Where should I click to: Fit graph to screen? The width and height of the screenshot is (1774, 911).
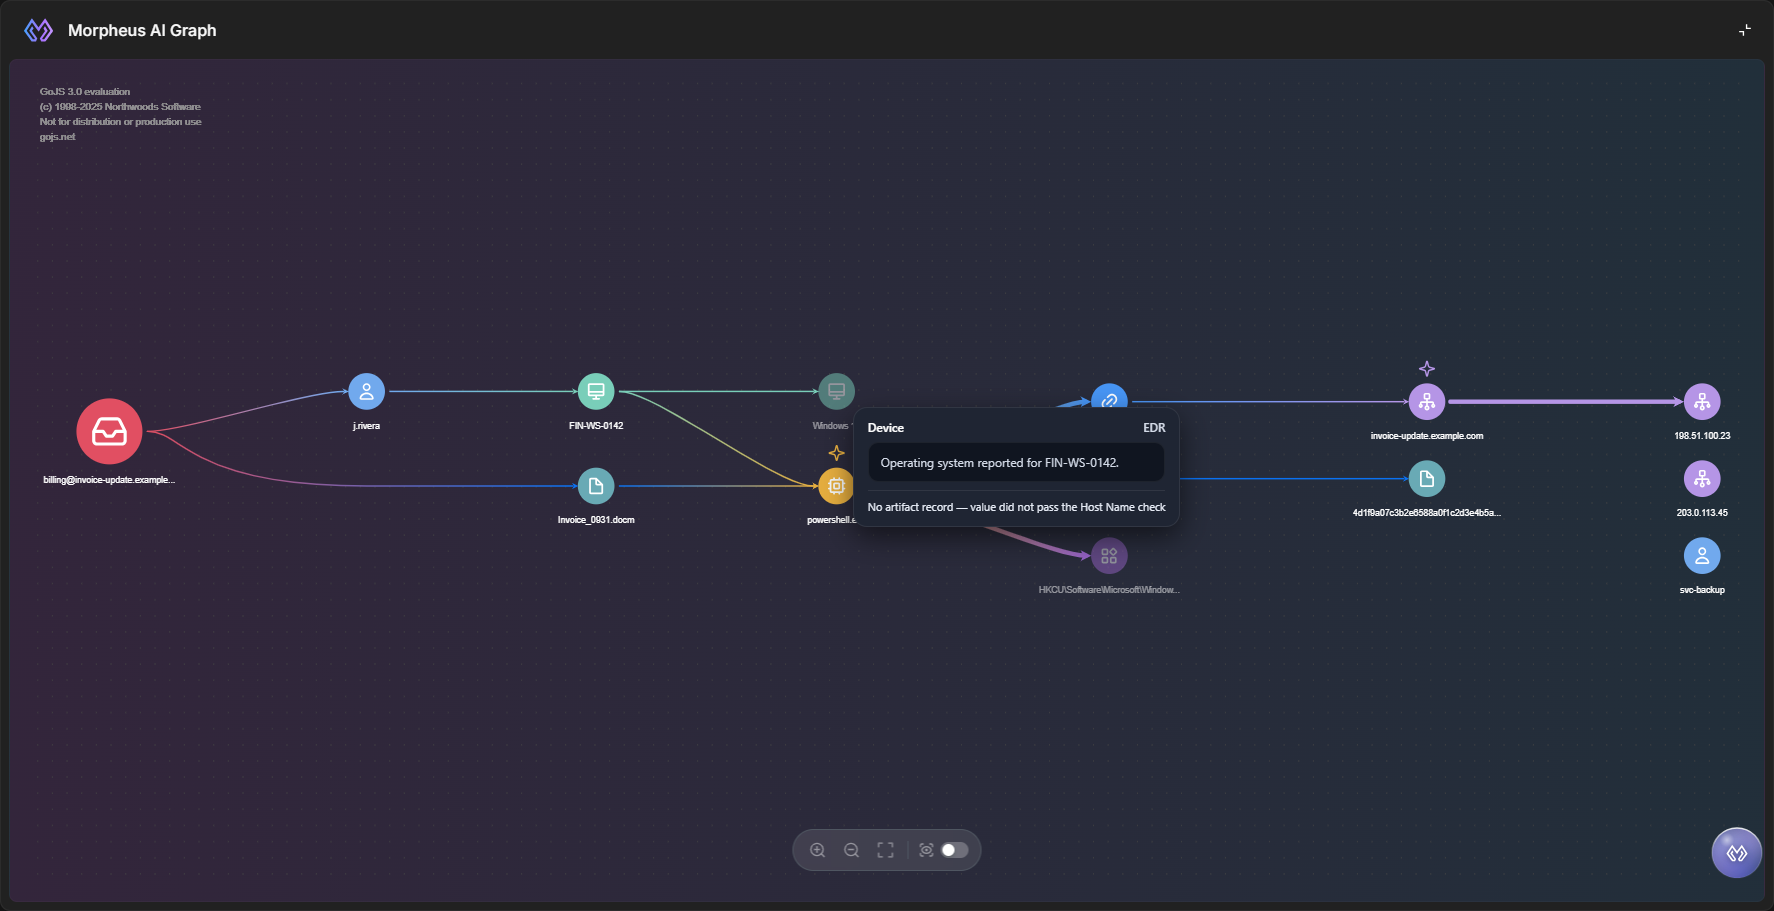(x=886, y=850)
